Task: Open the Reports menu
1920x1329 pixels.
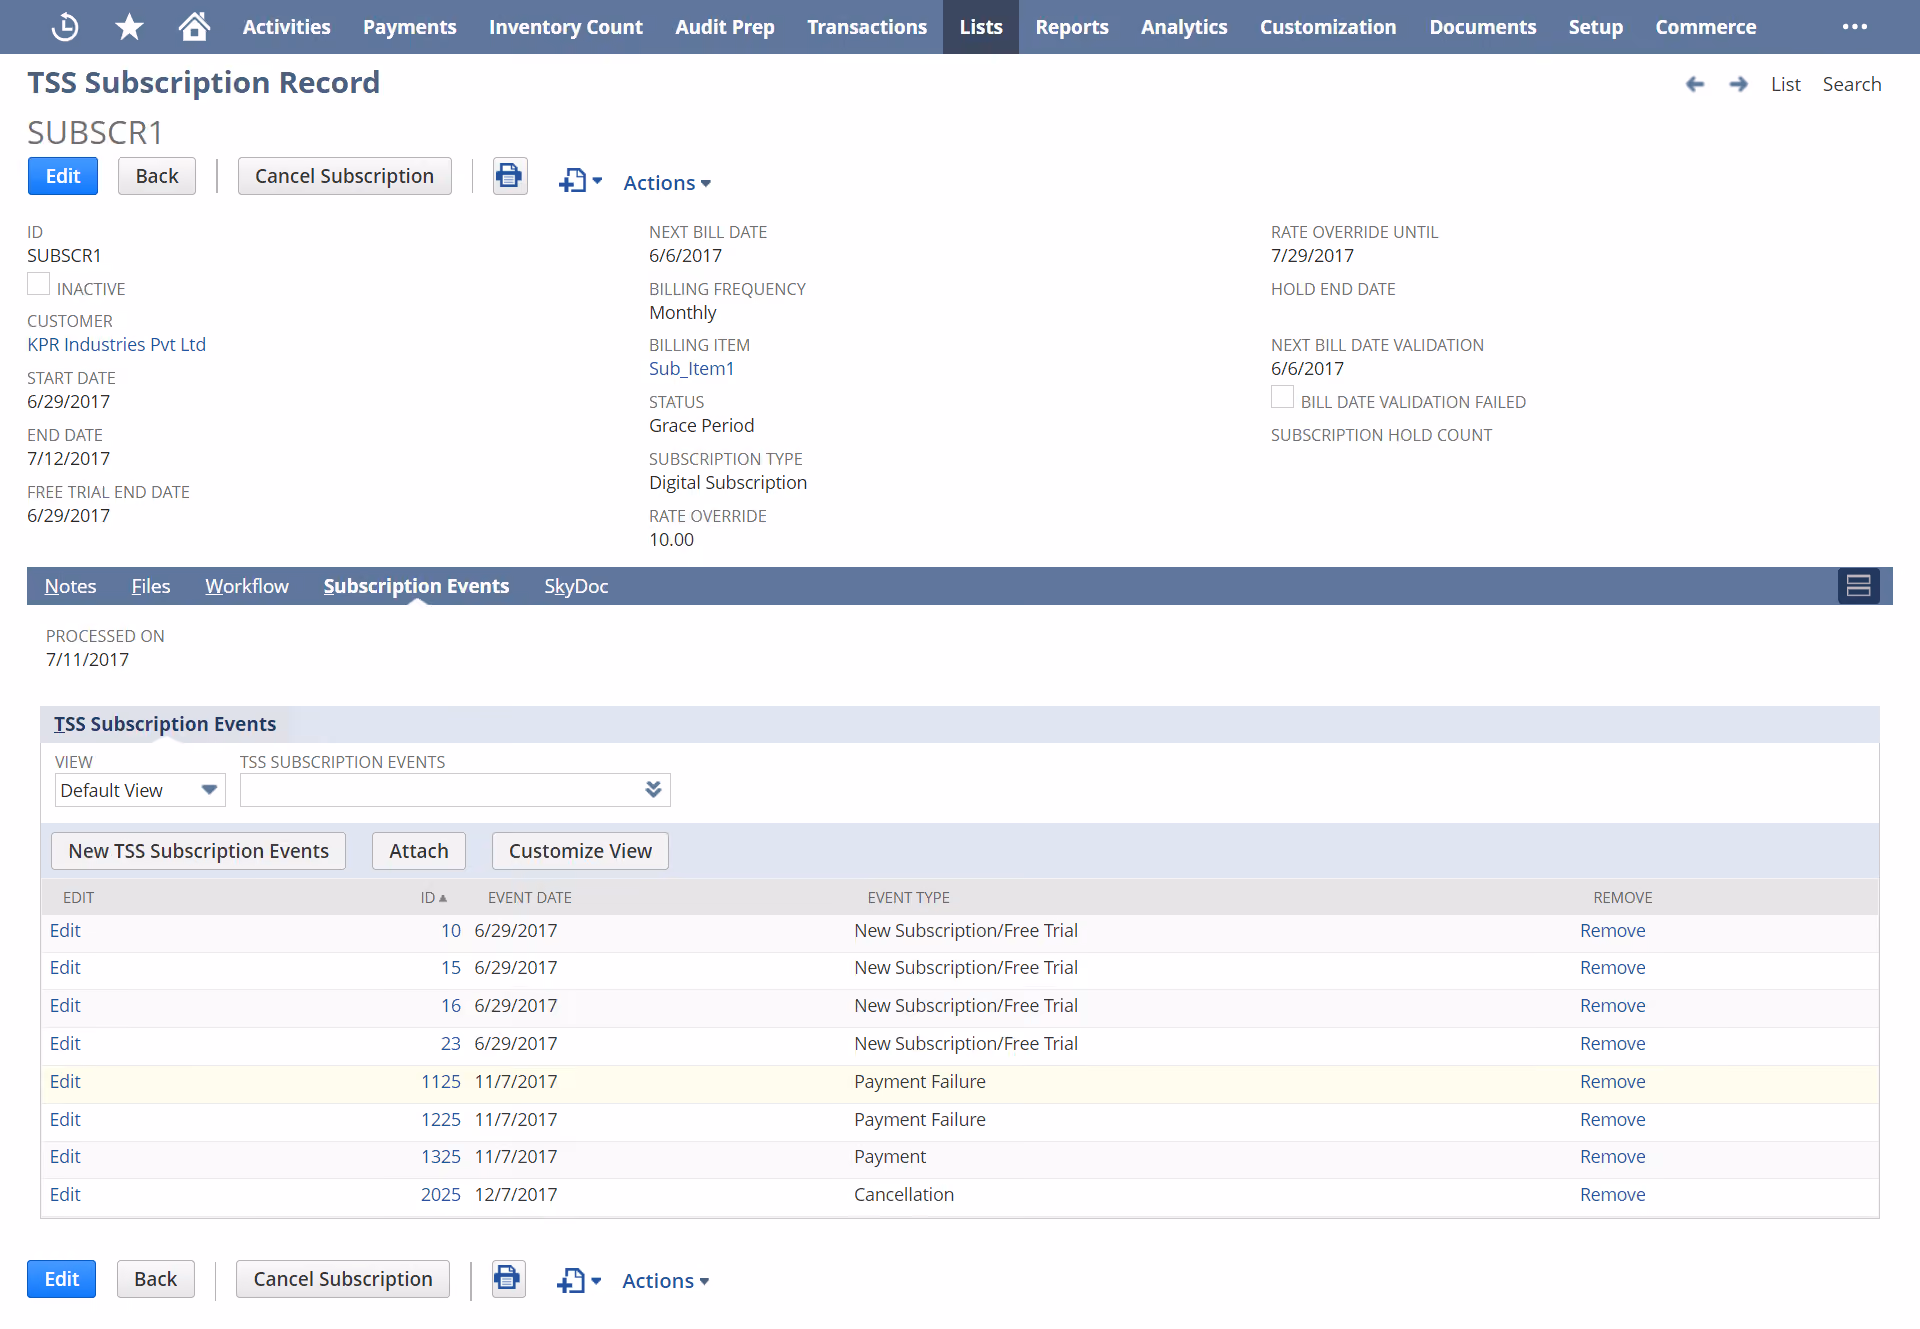Action: pyautogui.click(x=1072, y=27)
